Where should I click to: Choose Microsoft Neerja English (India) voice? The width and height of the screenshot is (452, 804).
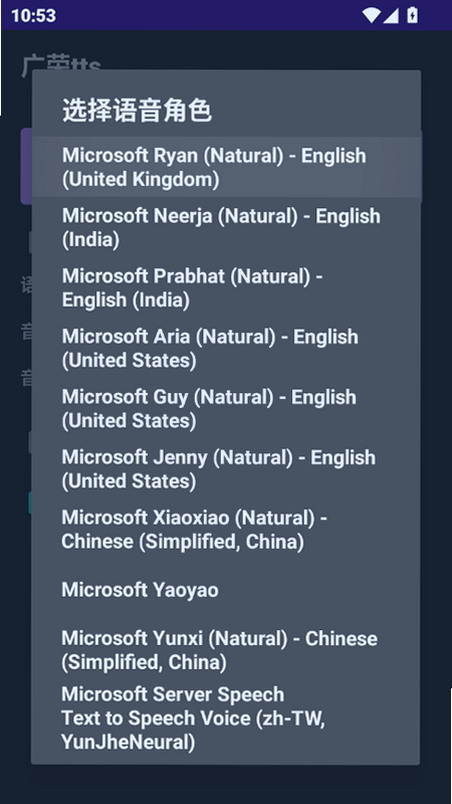[226, 228]
